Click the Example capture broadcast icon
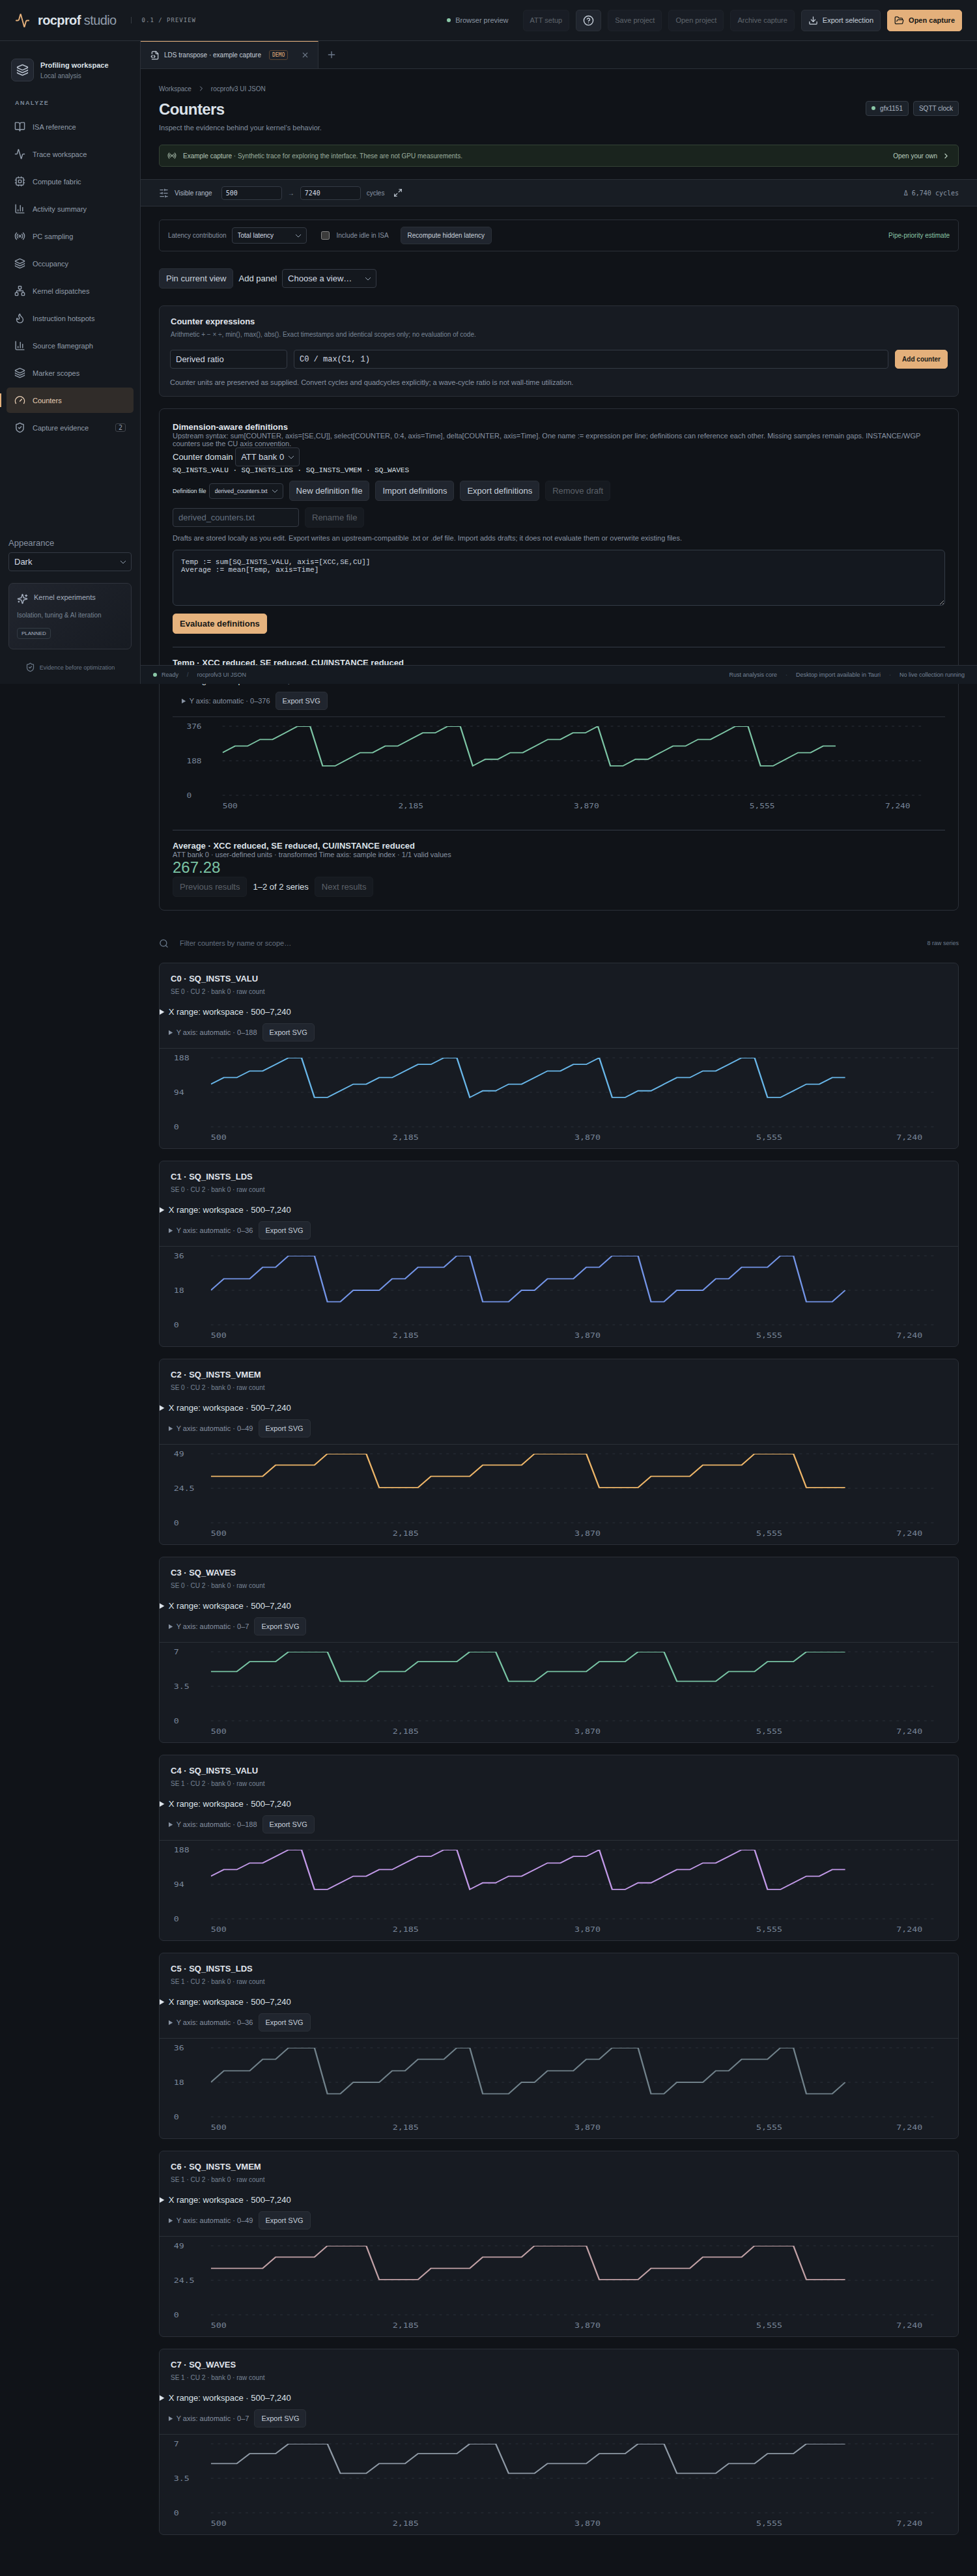The height and width of the screenshot is (2576, 977). point(172,156)
